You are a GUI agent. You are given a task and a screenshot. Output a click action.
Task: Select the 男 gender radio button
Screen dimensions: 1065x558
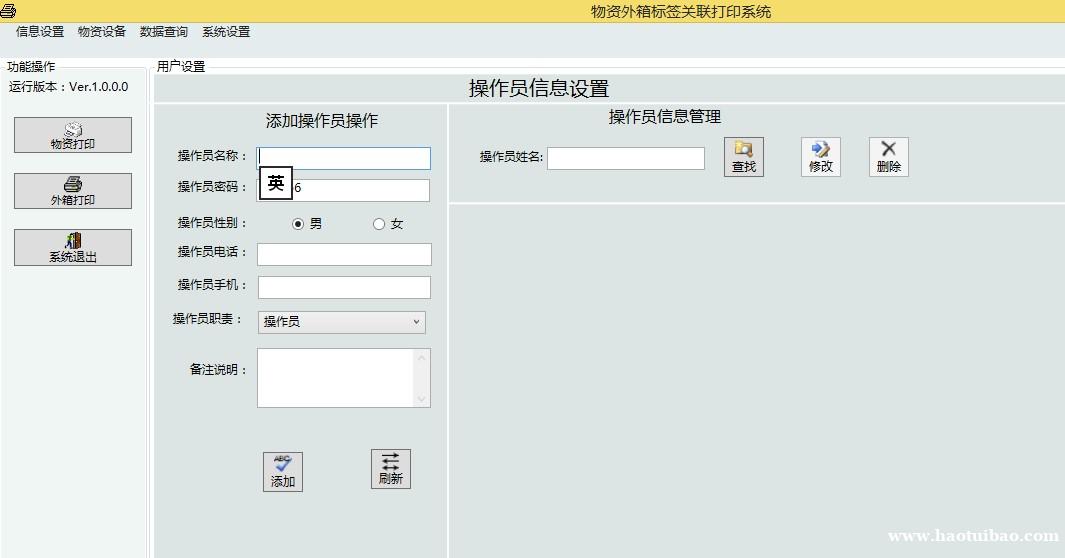(x=298, y=224)
